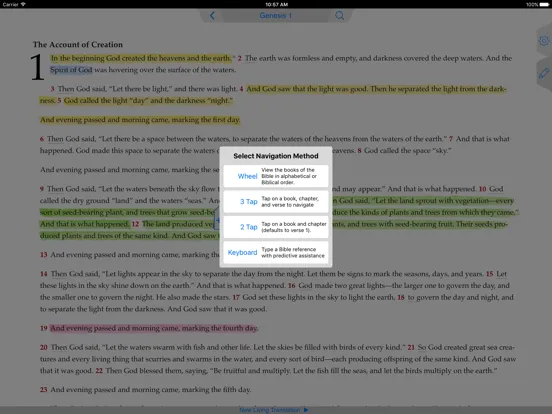This screenshot has width=552, height=414.
Task: Tap verse number 12
Action: 136,224
